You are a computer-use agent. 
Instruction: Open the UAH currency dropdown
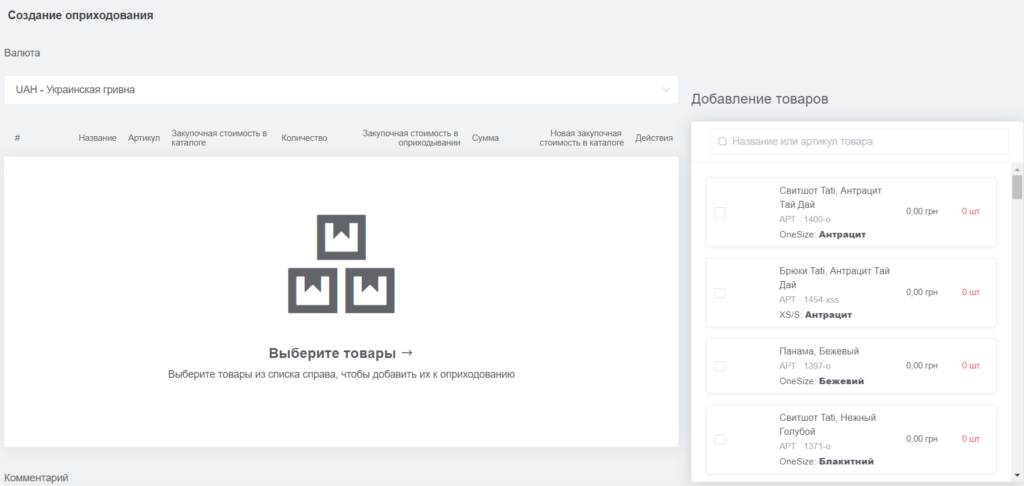coord(341,89)
